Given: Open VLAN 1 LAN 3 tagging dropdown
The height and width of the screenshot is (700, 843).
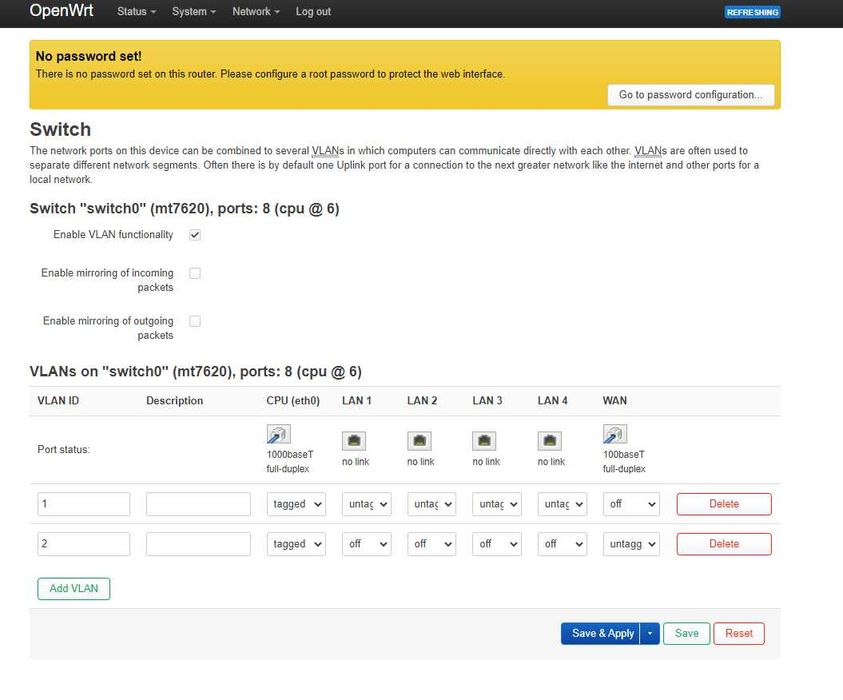Looking at the screenshot, I should coord(497,504).
